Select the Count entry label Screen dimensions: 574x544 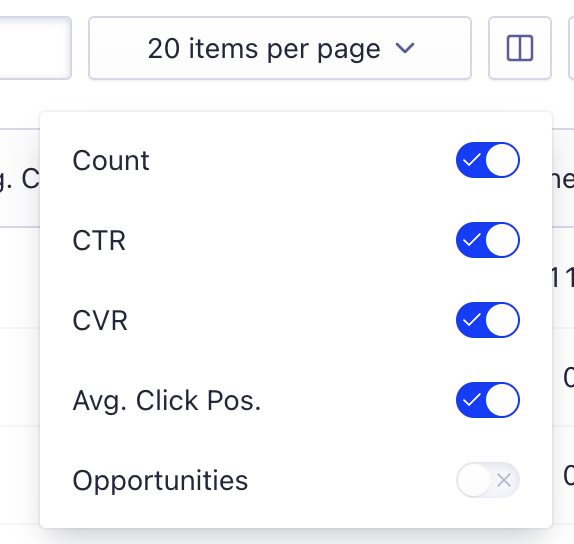[111, 160]
